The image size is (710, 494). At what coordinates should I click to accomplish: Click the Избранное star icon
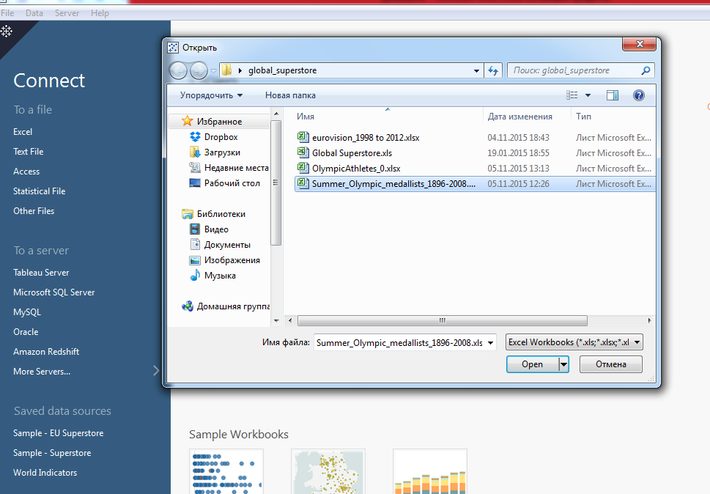[187, 121]
